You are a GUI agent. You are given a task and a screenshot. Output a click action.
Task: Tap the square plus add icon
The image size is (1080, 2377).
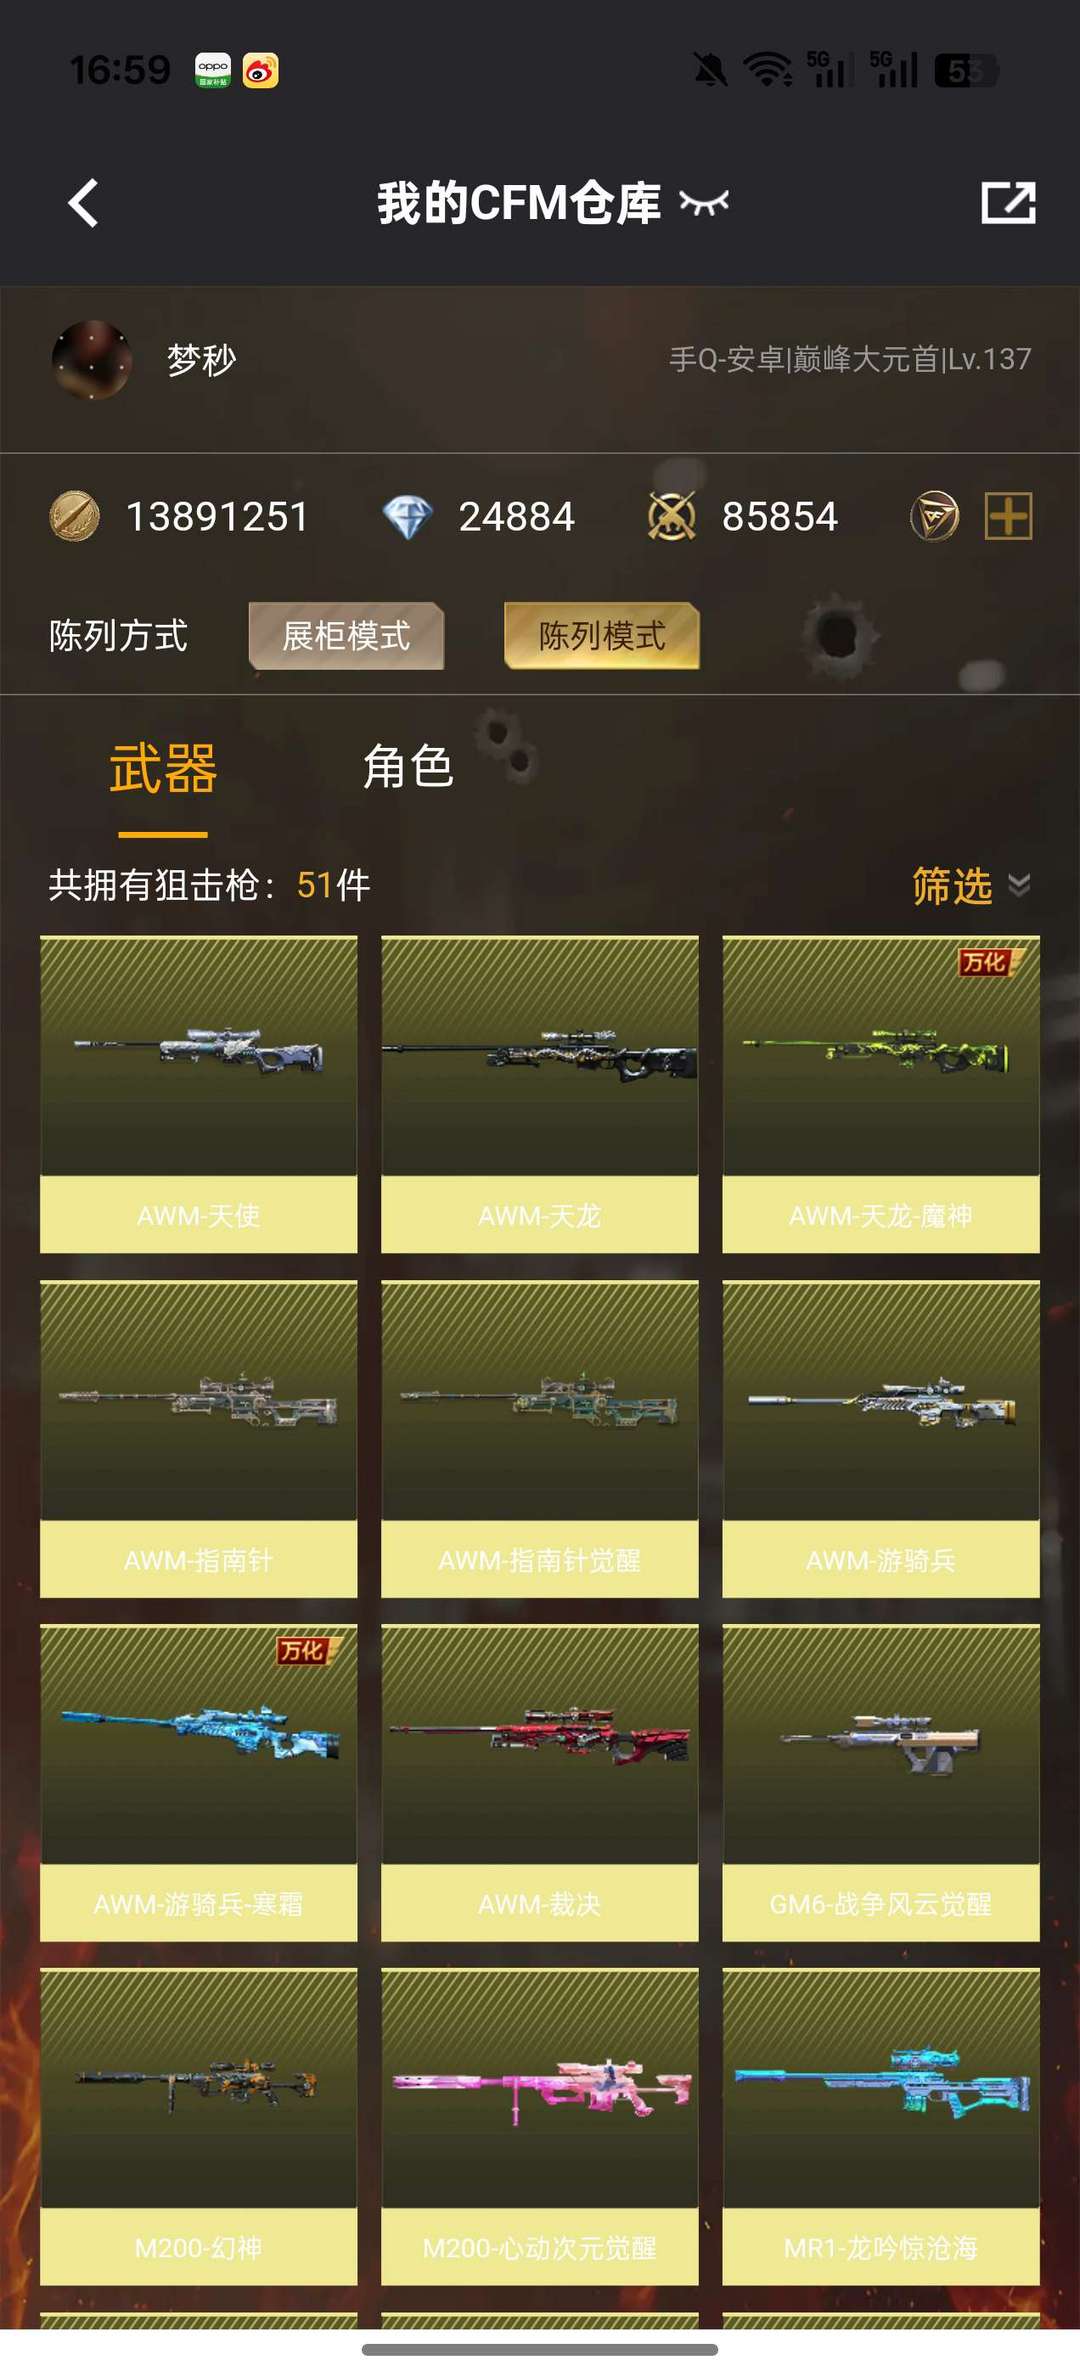point(1008,516)
